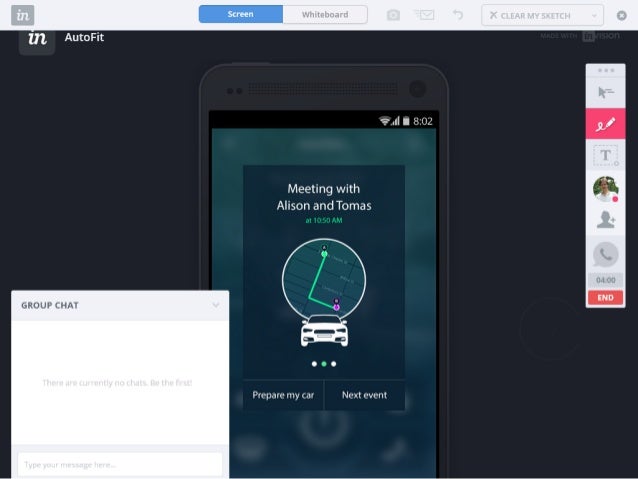Viewport: 638px width, 479px height.
Task: Click the at 10:50 AM time text
Action: pyautogui.click(x=324, y=221)
